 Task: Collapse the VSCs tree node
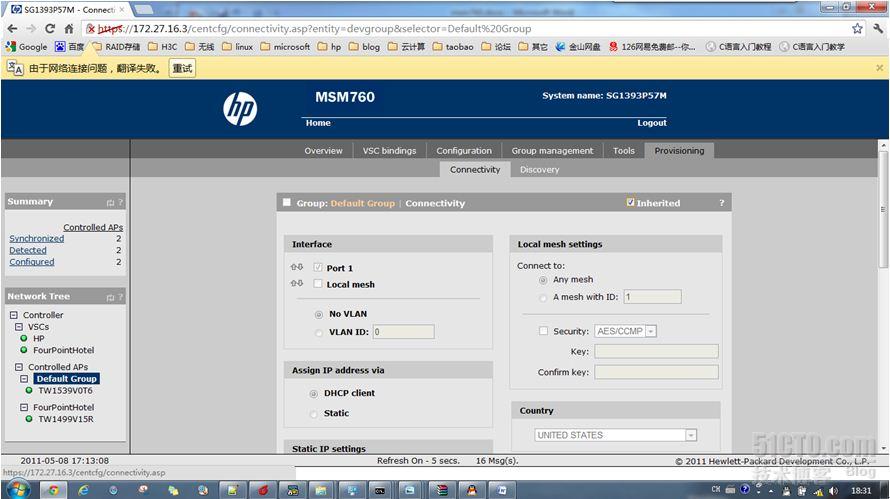(x=19, y=326)
